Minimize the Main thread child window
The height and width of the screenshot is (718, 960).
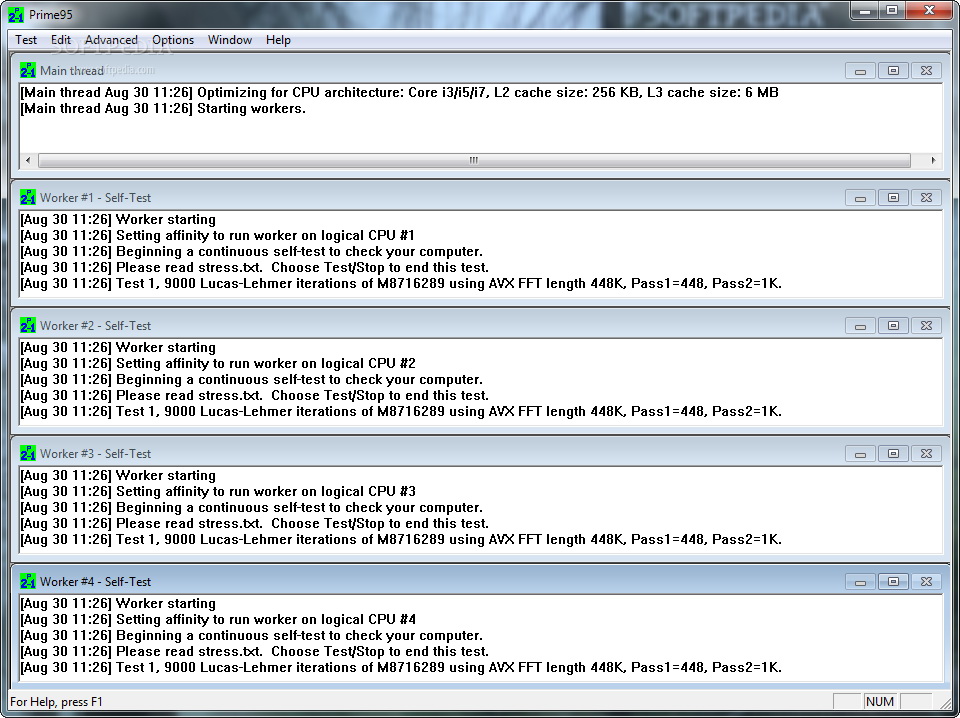pyautogui.click(x=860, y=70)
